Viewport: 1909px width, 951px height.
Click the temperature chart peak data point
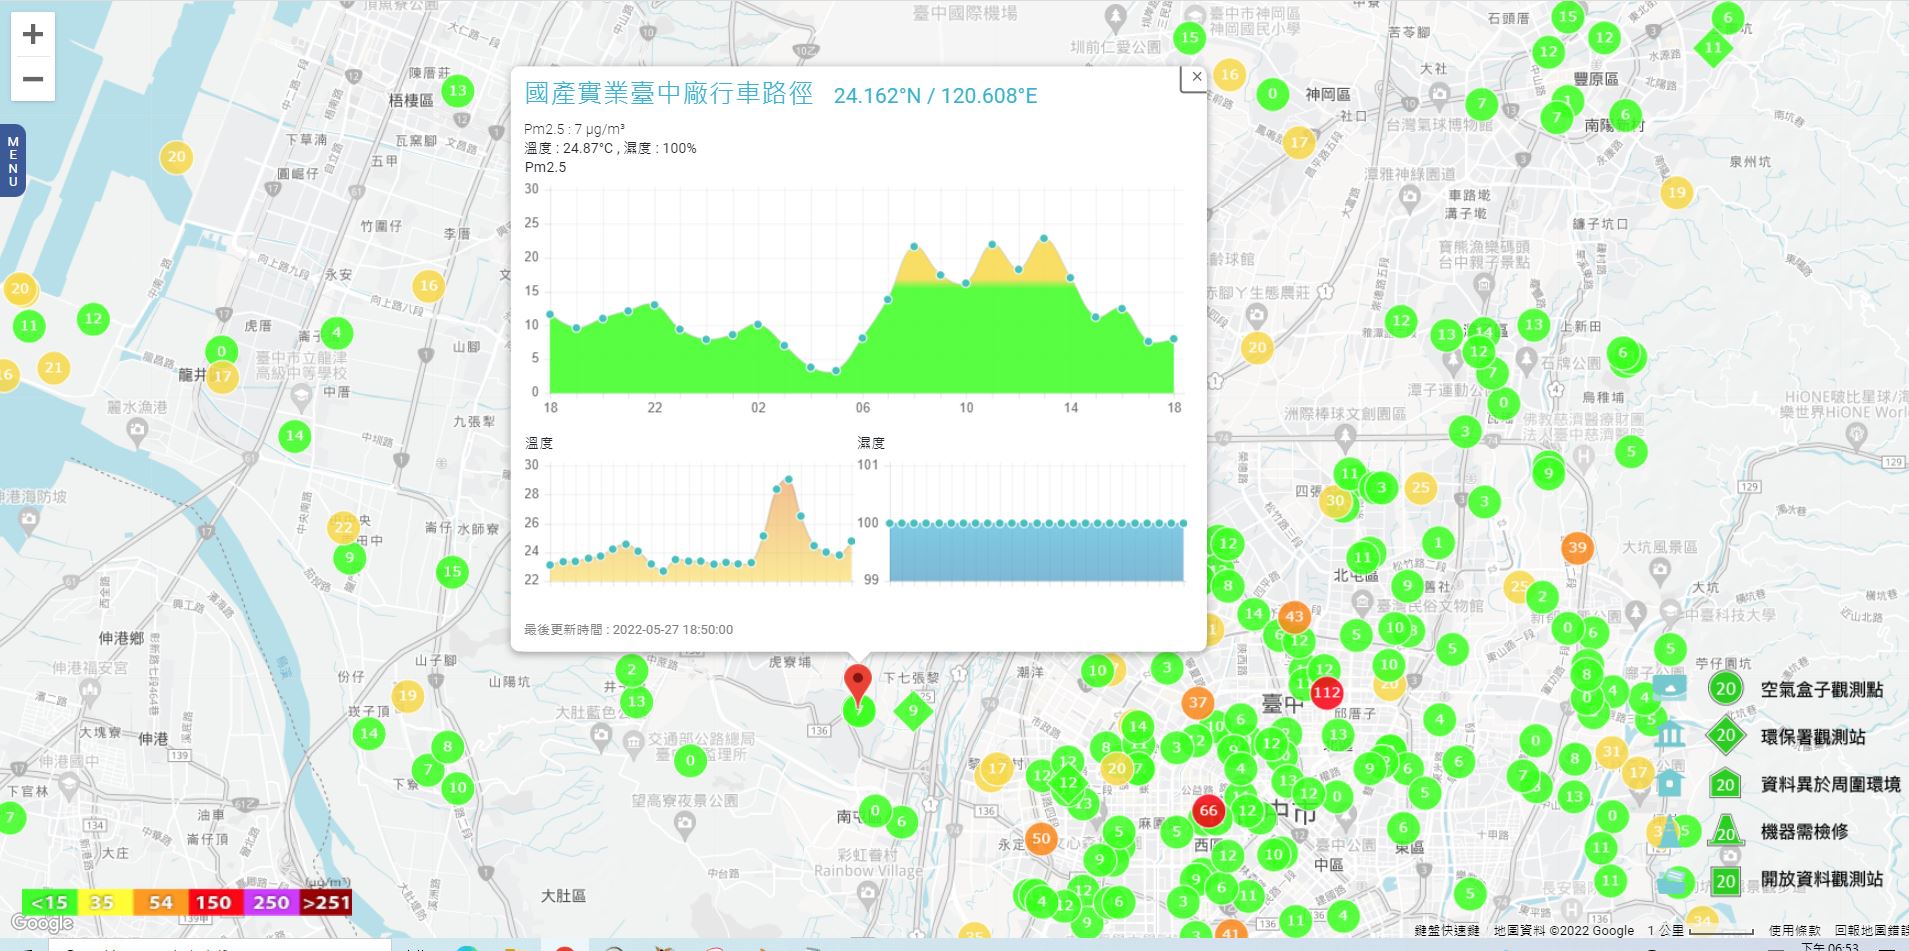789,479
